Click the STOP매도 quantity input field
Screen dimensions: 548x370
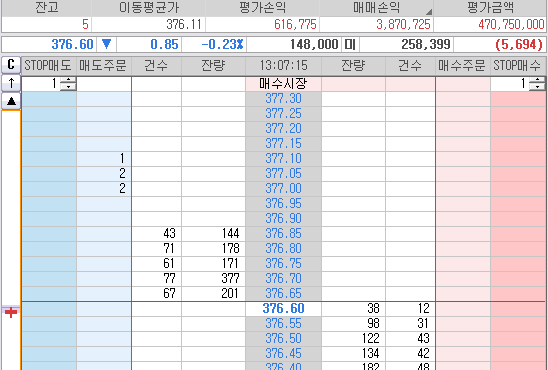point(41,84)
